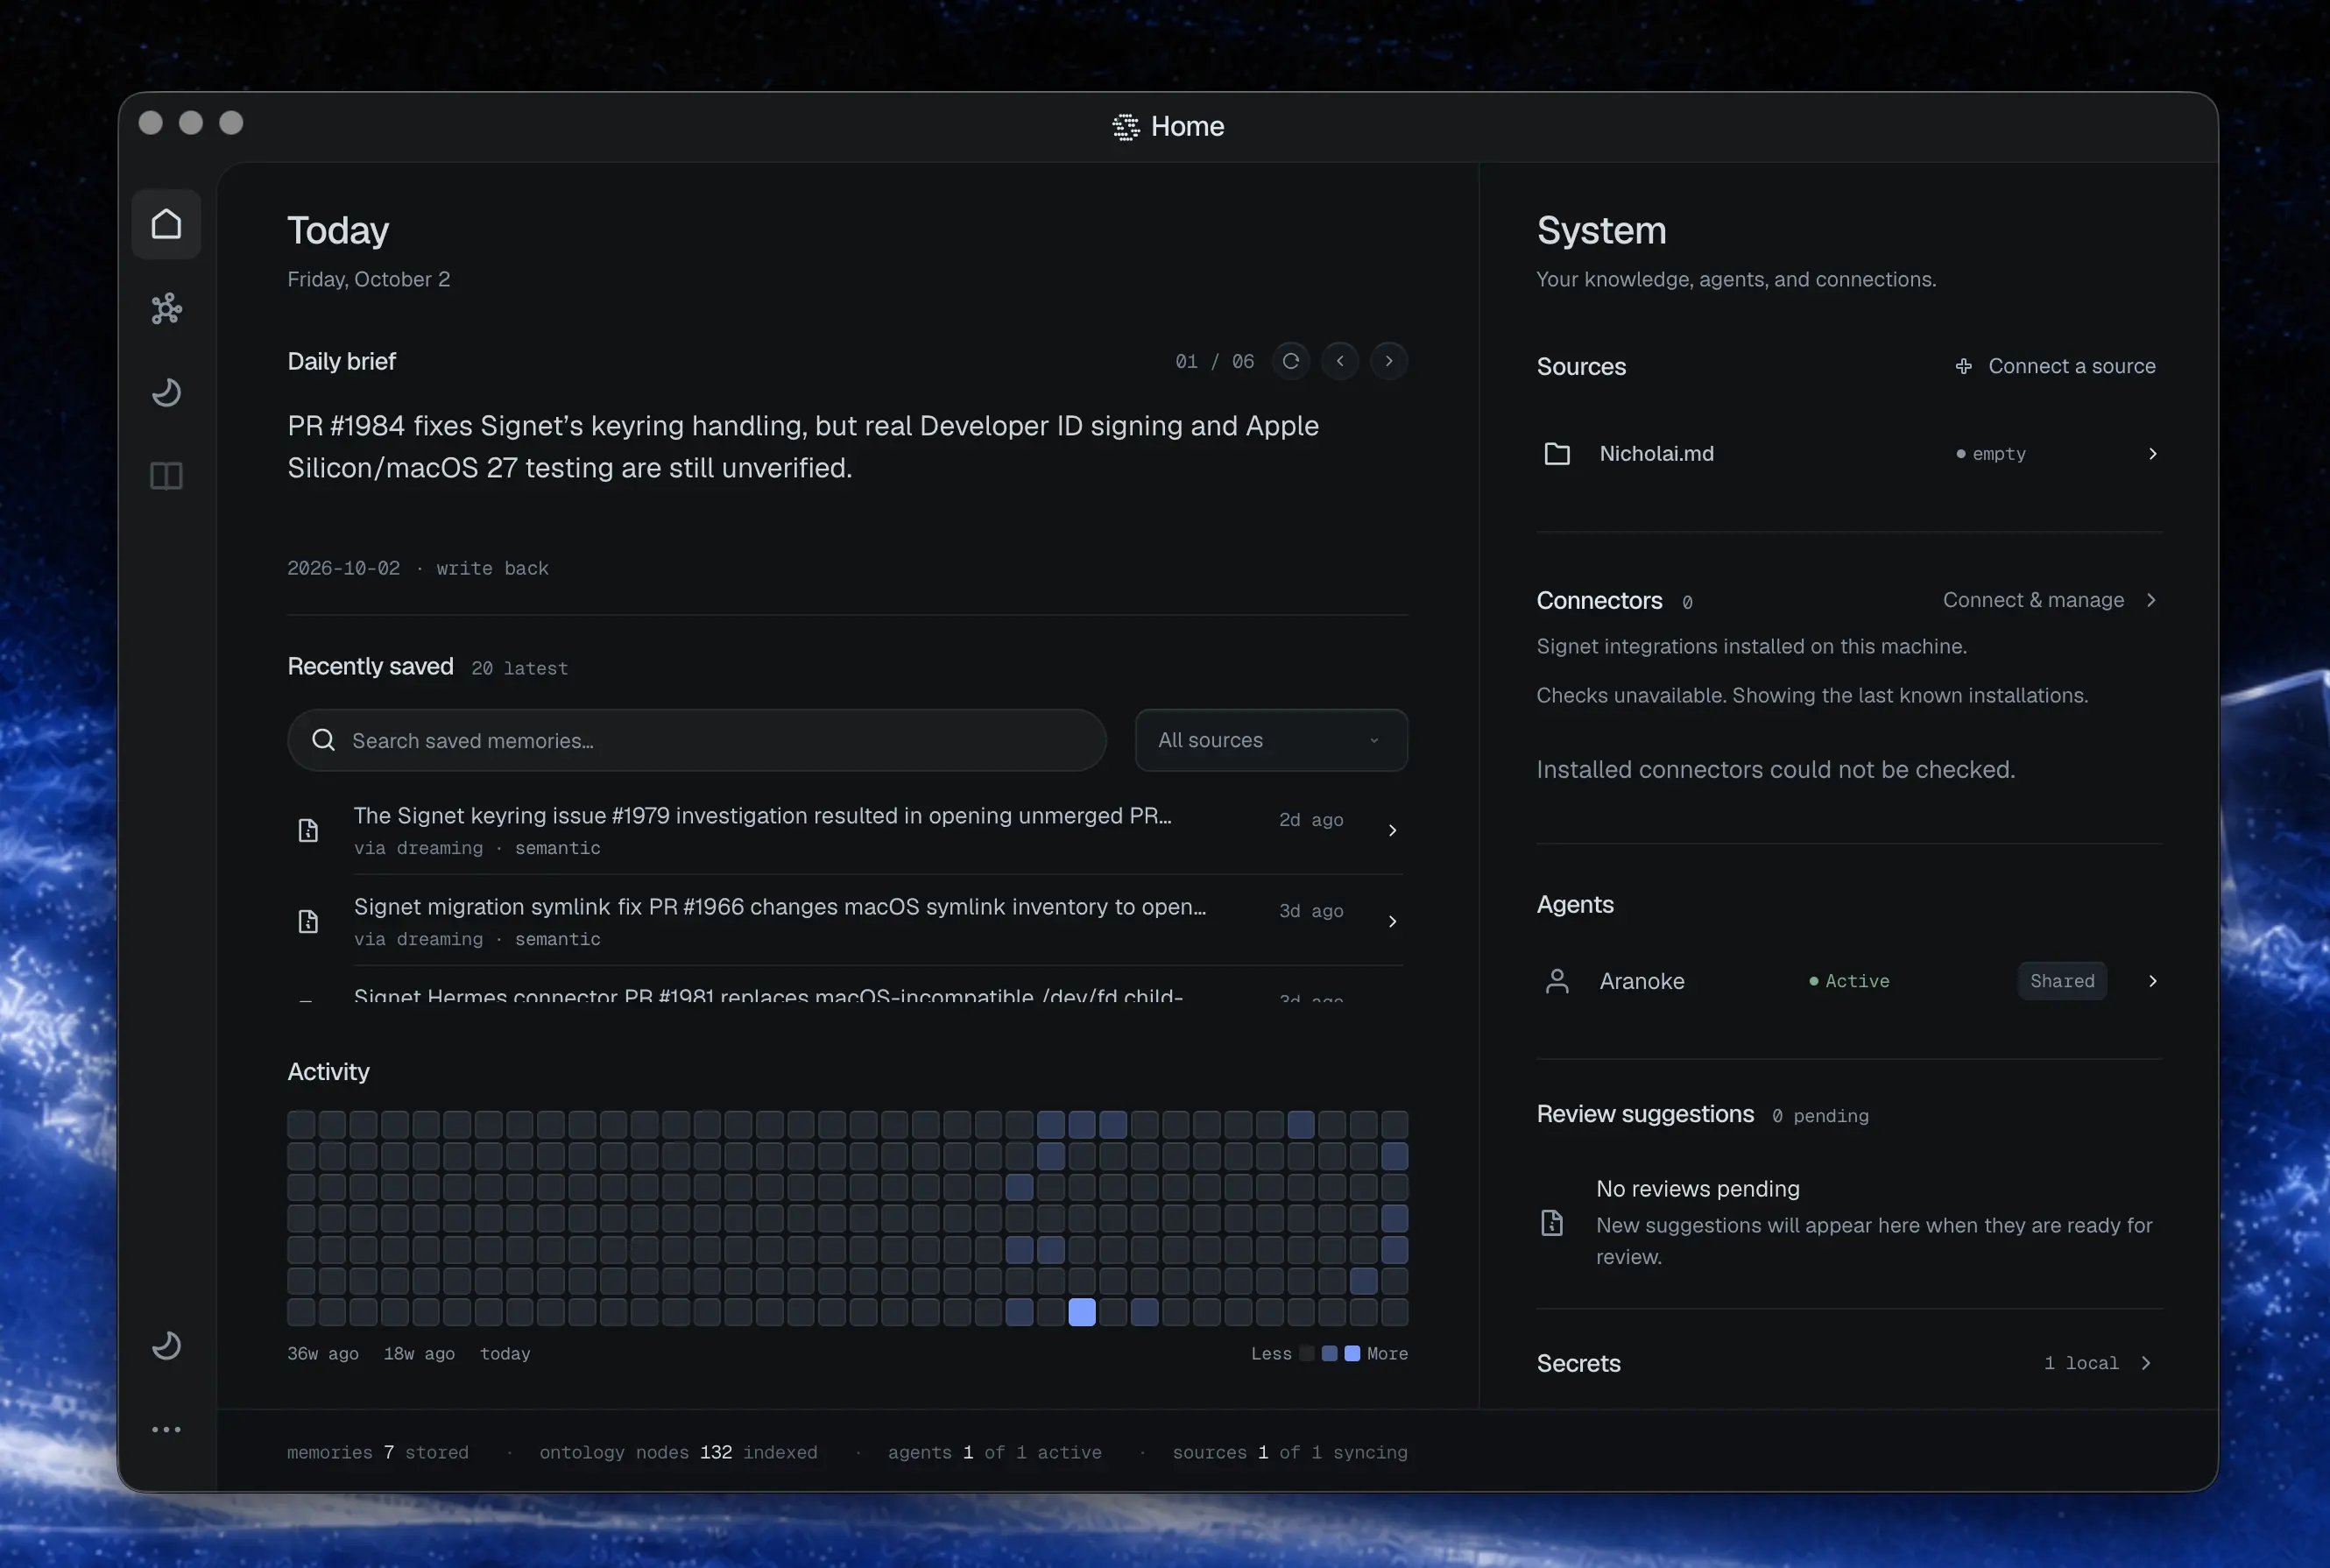Viewport: 2330px width, 1568px height.
Task: Click the document icon for PR #1966 memory
Action: (308, 921)
